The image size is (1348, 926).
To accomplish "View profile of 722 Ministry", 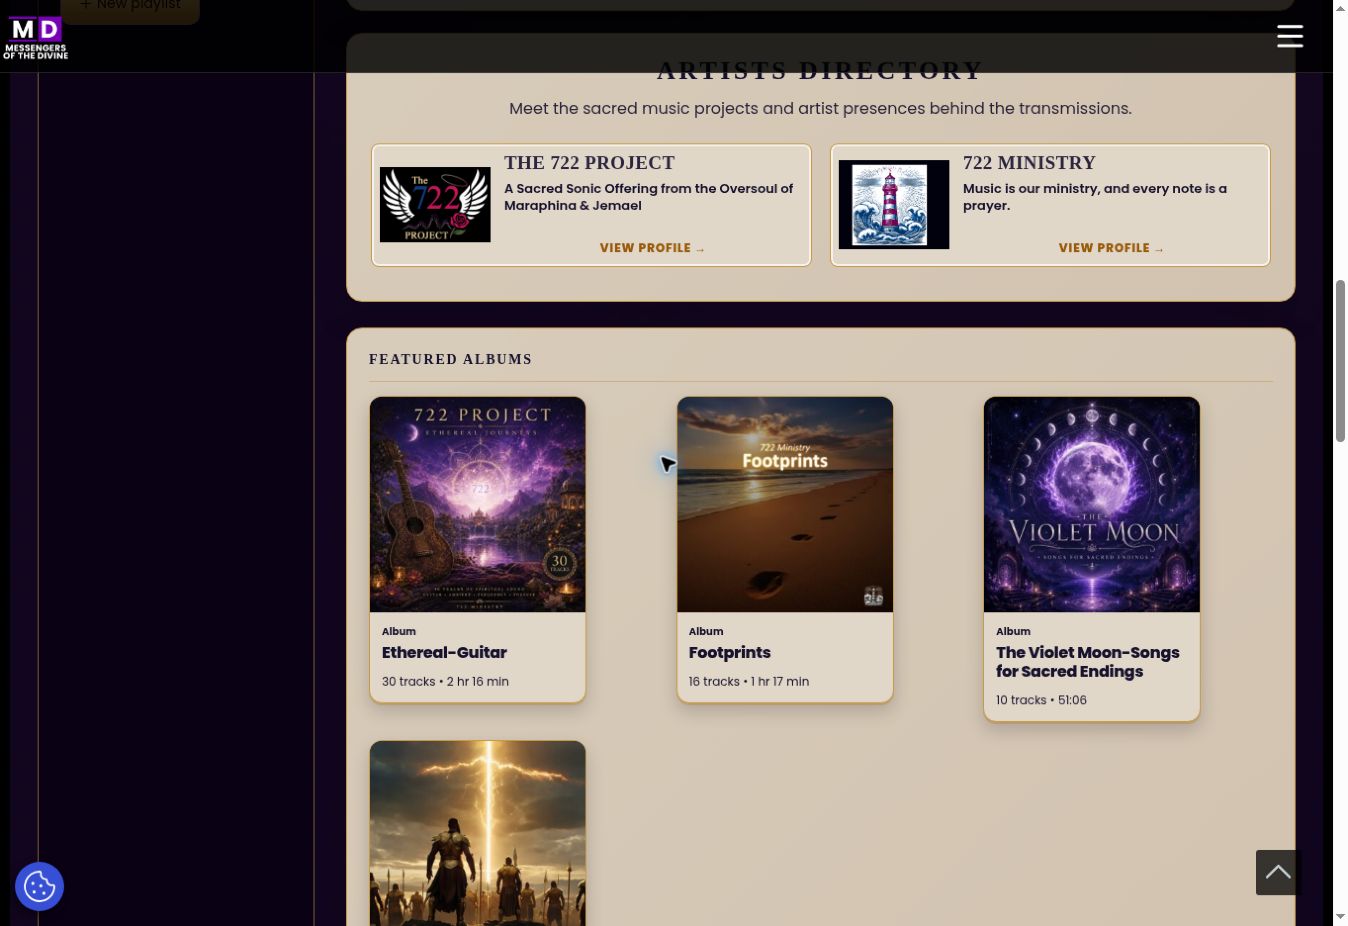I will coord(1111,248).
